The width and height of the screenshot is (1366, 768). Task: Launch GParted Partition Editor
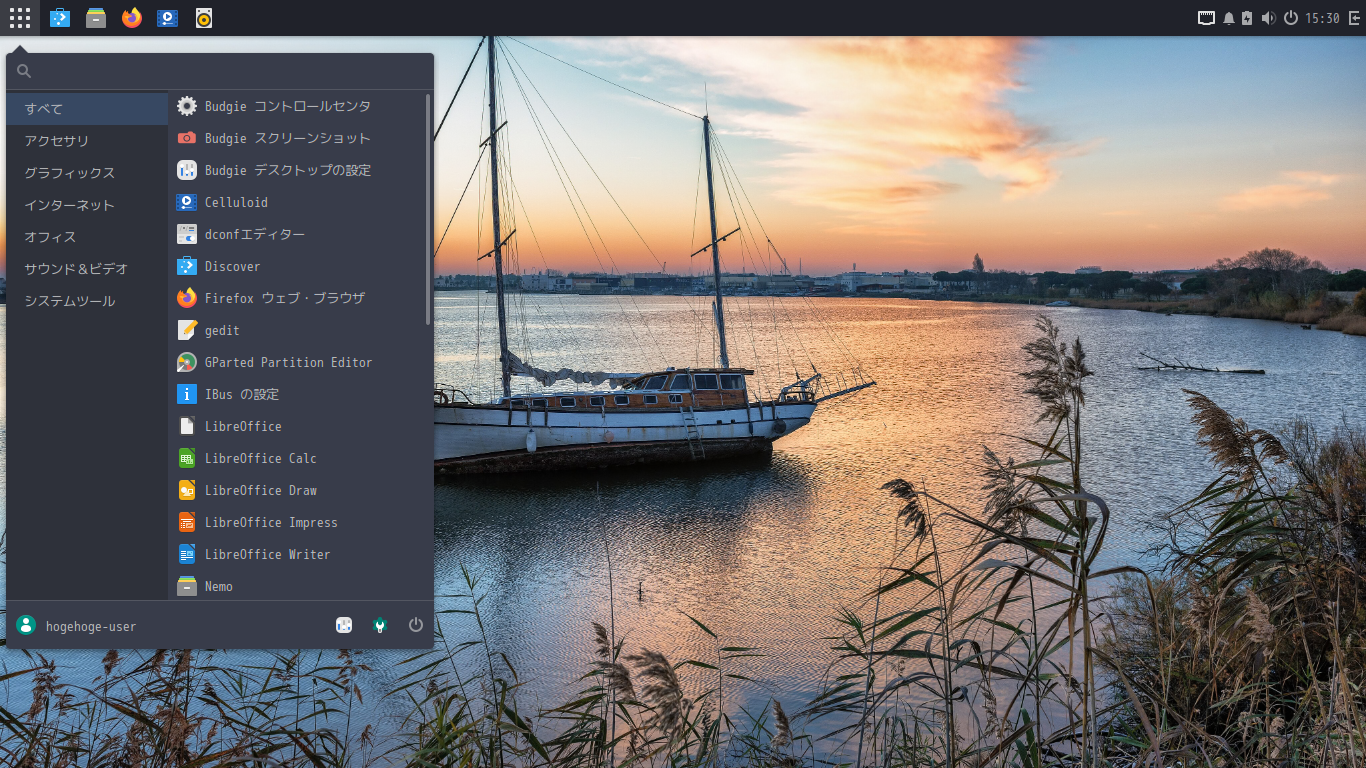pyautogui.click(x=289, y=362)
